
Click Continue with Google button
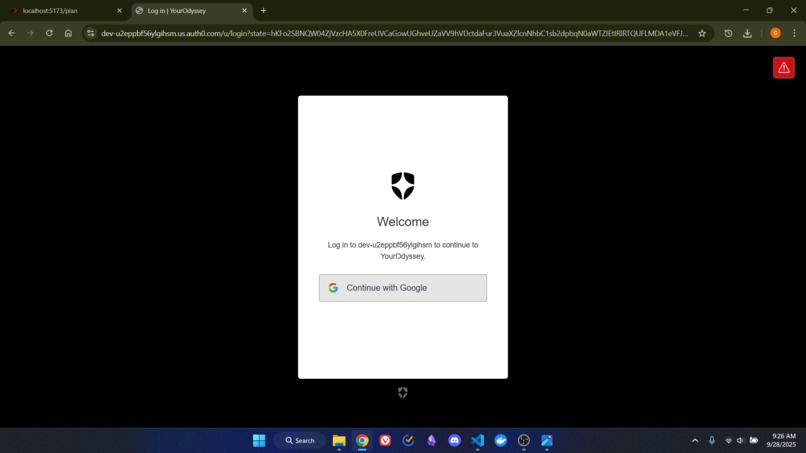click(402, 288)
